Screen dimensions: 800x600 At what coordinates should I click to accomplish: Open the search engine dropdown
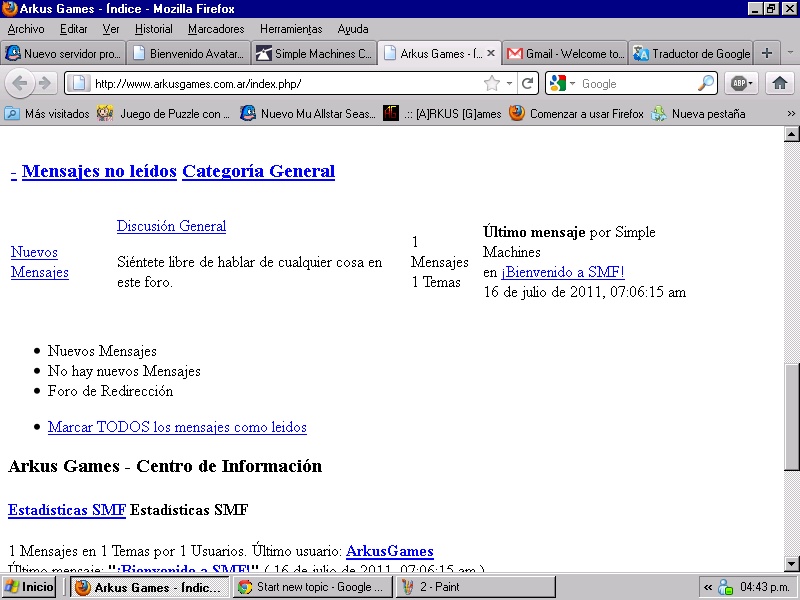tap(572, 83)
